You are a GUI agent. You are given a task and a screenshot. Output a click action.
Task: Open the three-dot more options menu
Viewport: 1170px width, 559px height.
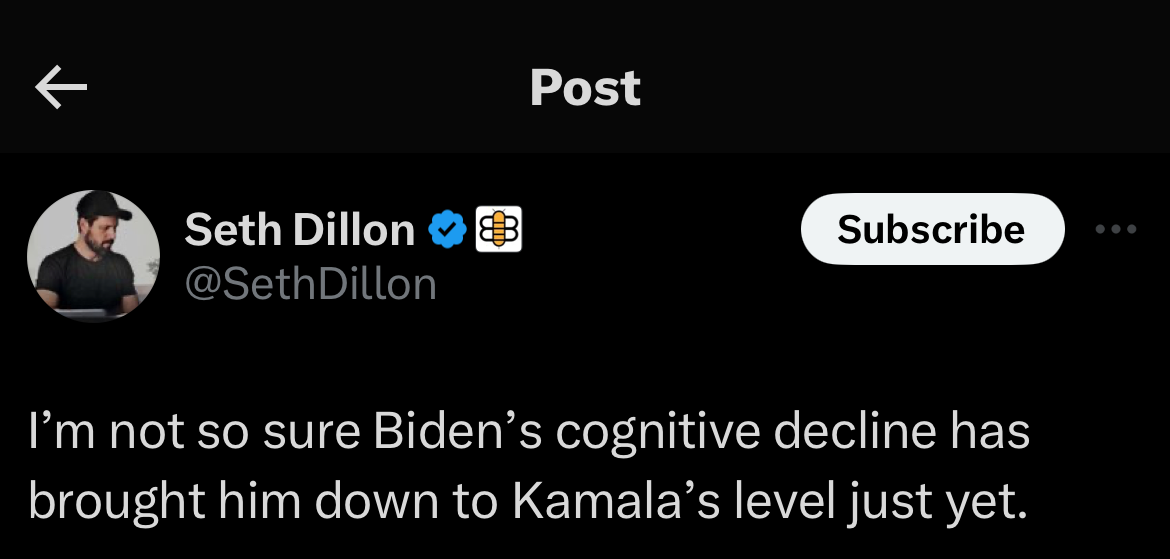(1116, 230)
